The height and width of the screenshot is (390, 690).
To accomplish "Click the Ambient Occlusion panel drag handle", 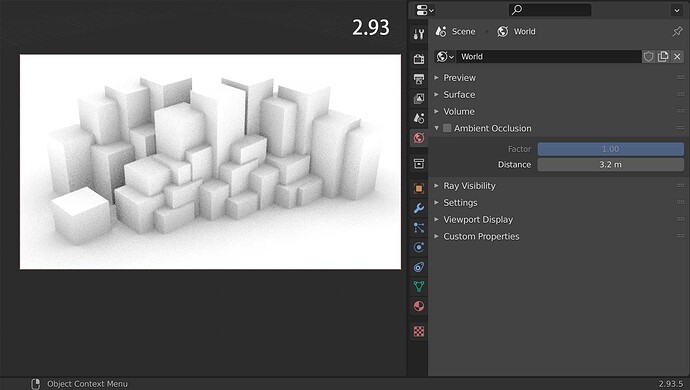I will tap(680, 128).
